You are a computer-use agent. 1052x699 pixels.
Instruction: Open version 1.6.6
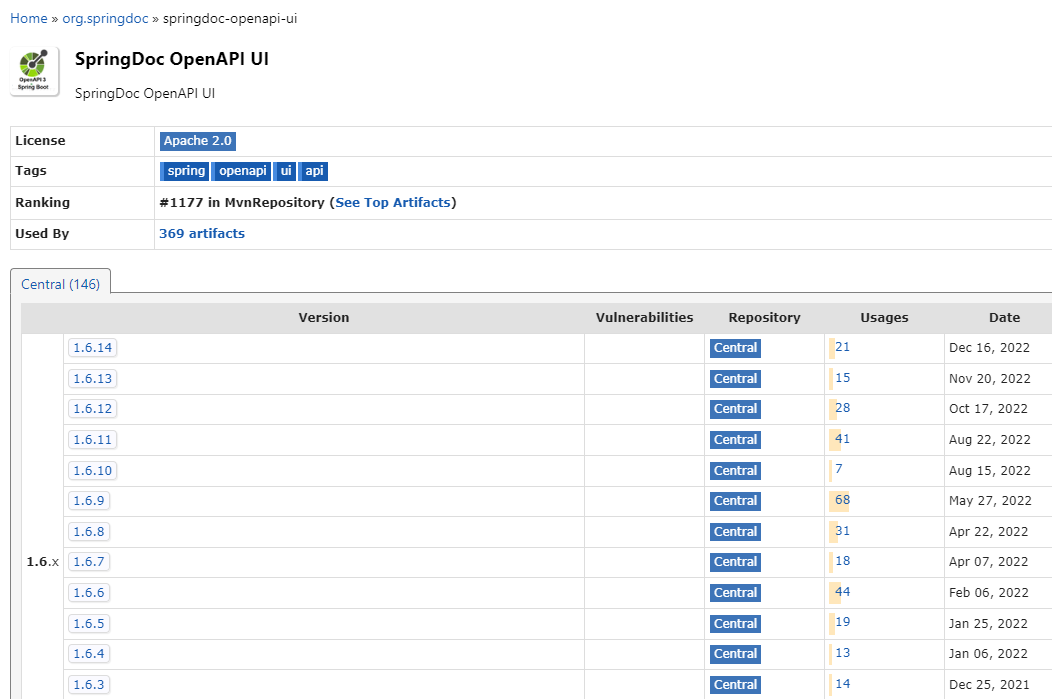[x=89, y=593]
